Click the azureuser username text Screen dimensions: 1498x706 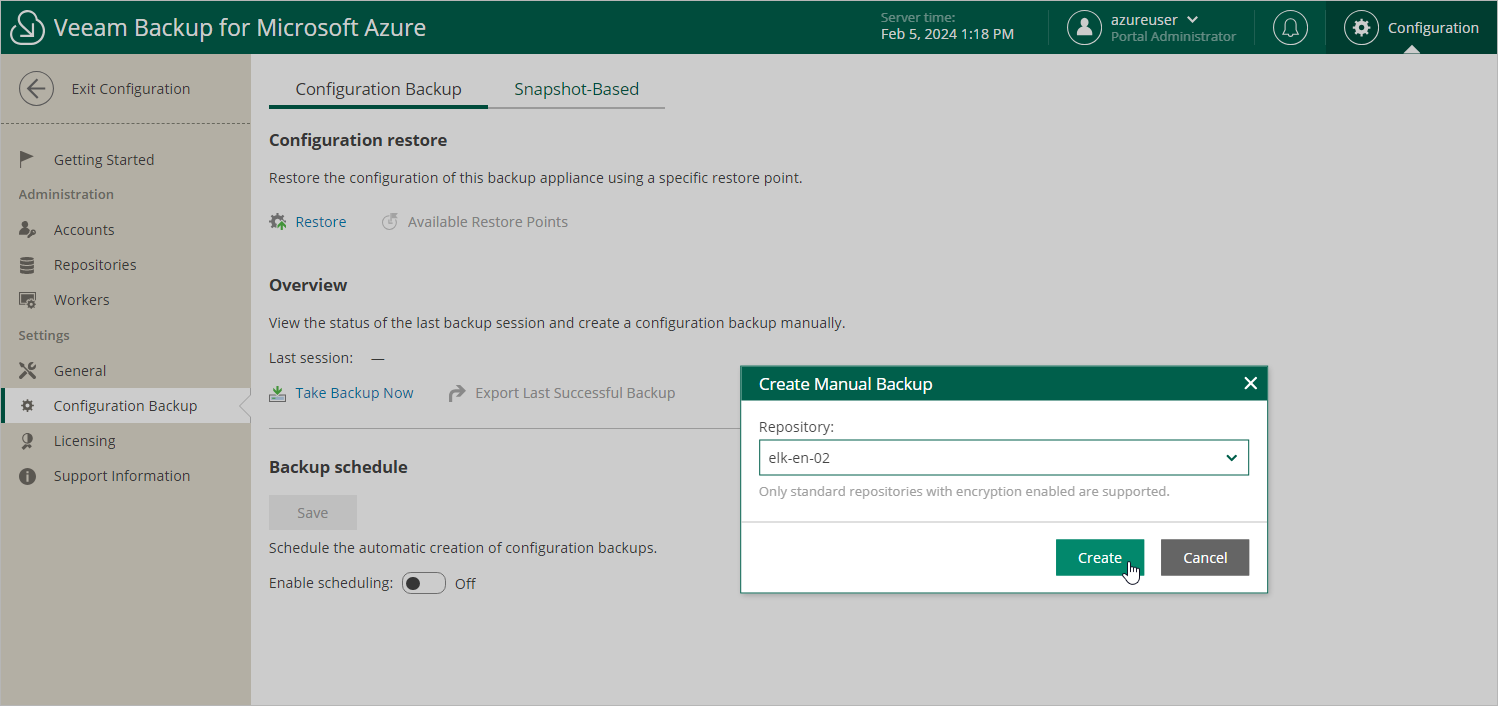tap(1144, 19)
